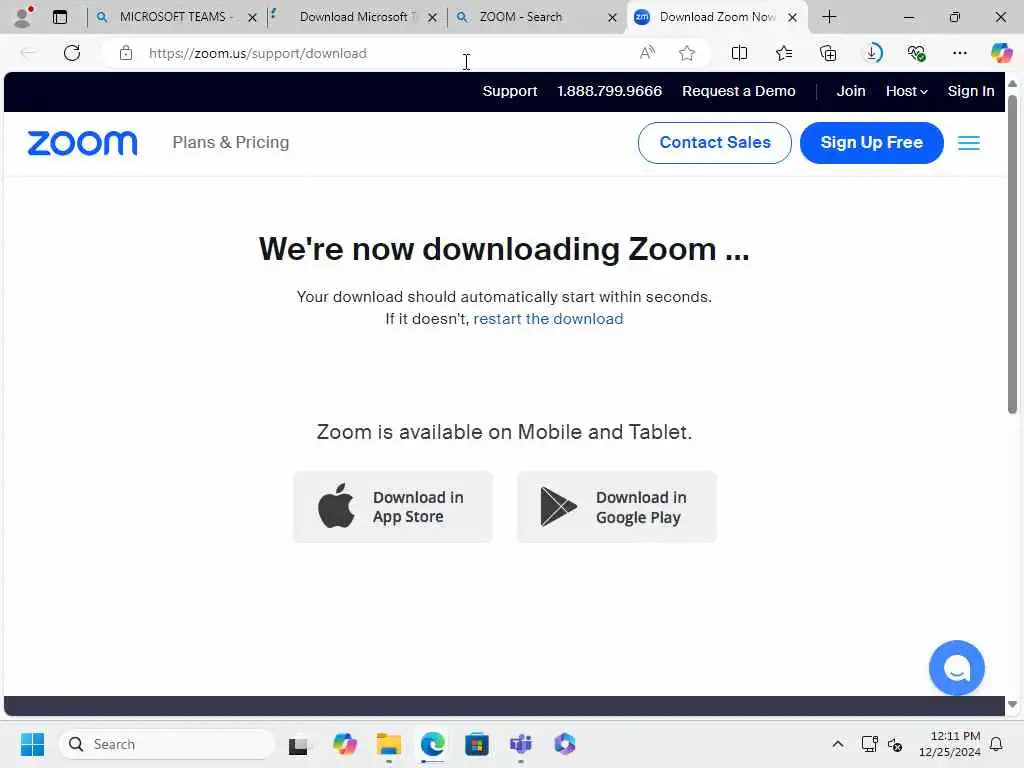Click the scrollbar down arrow
1024x768 pixels.
point(1012,704)
